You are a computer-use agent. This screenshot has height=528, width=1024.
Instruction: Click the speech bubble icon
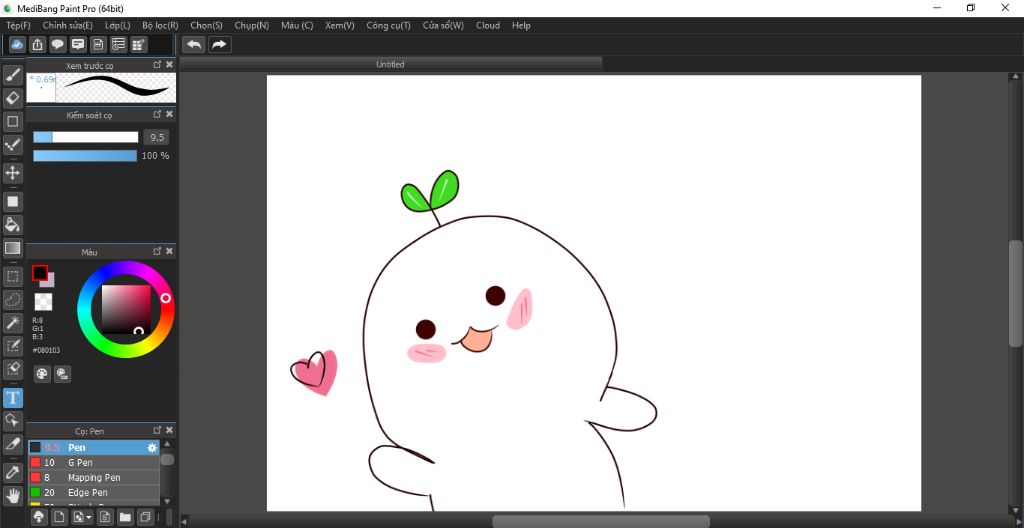pyautogui.click(x=57, y=44)
